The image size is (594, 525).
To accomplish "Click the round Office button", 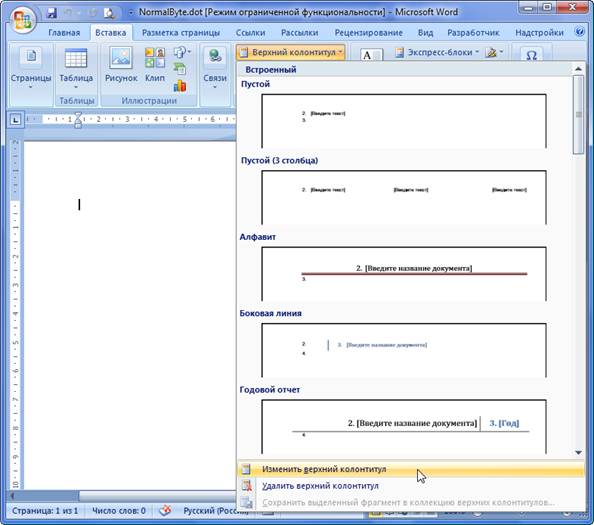I will point(22,20).
